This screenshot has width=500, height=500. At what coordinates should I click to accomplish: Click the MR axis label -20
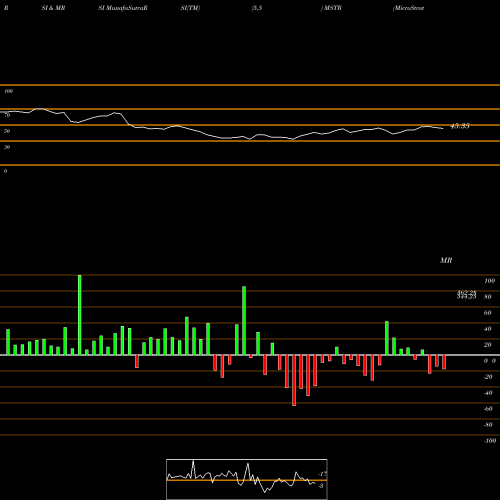click(x=488, y=377)
